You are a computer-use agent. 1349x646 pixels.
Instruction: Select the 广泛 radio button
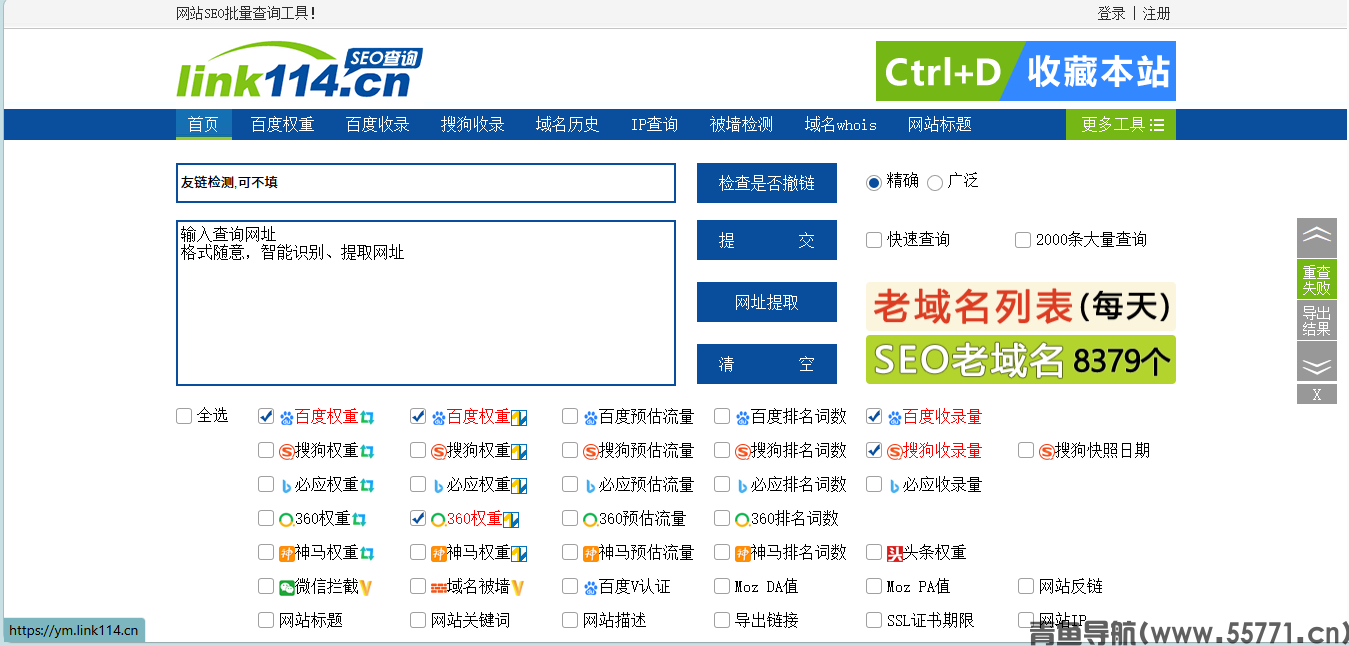click(x=935, y=182)
